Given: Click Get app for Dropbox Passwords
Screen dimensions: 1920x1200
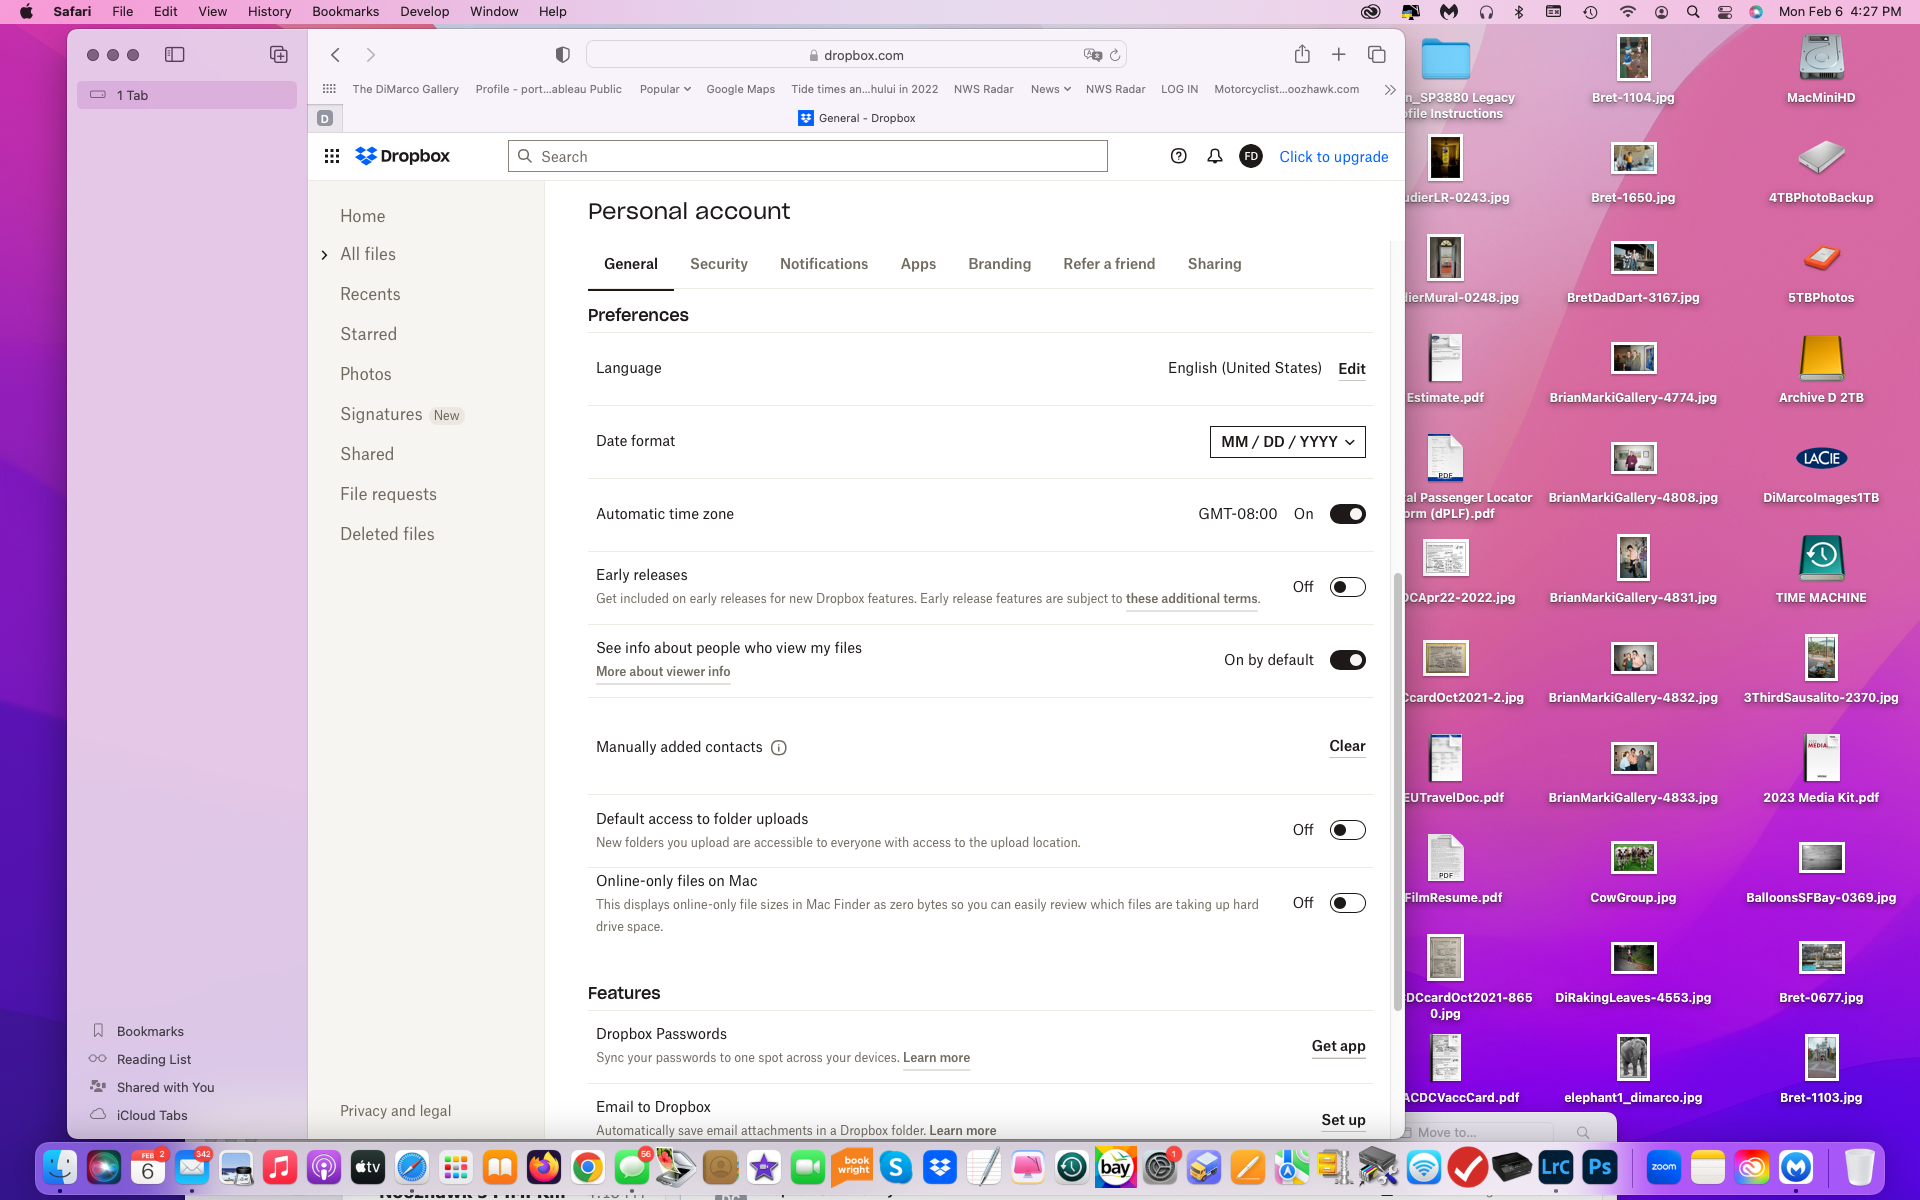Looking at the screenshot, I should 1339,1046.
